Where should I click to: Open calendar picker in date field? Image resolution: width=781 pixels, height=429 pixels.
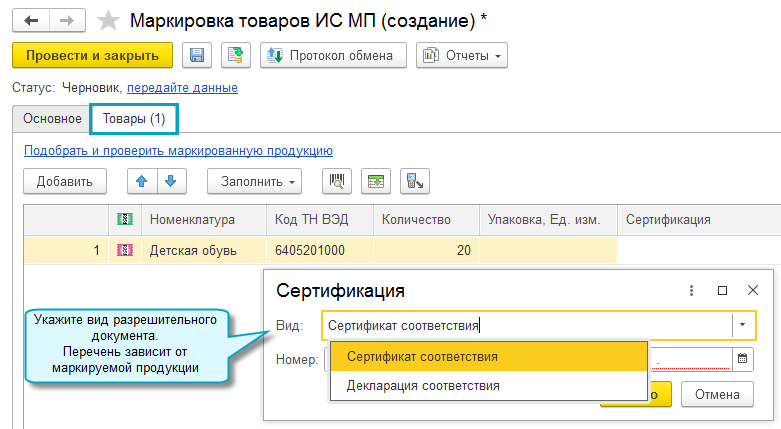742,358
